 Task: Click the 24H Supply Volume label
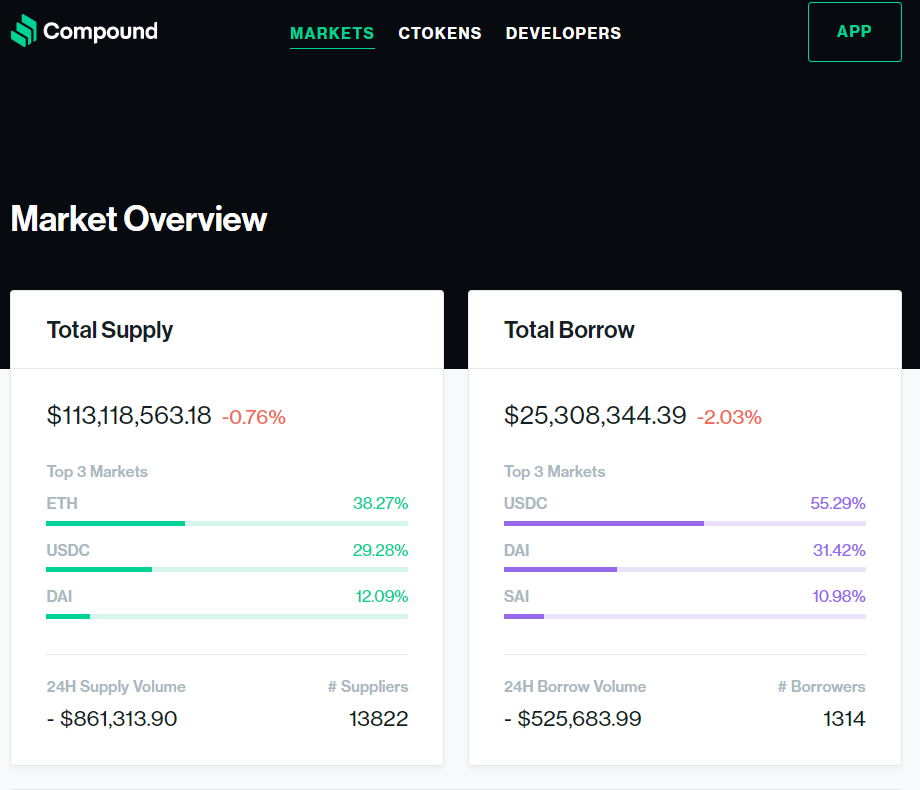coord(116,687)
